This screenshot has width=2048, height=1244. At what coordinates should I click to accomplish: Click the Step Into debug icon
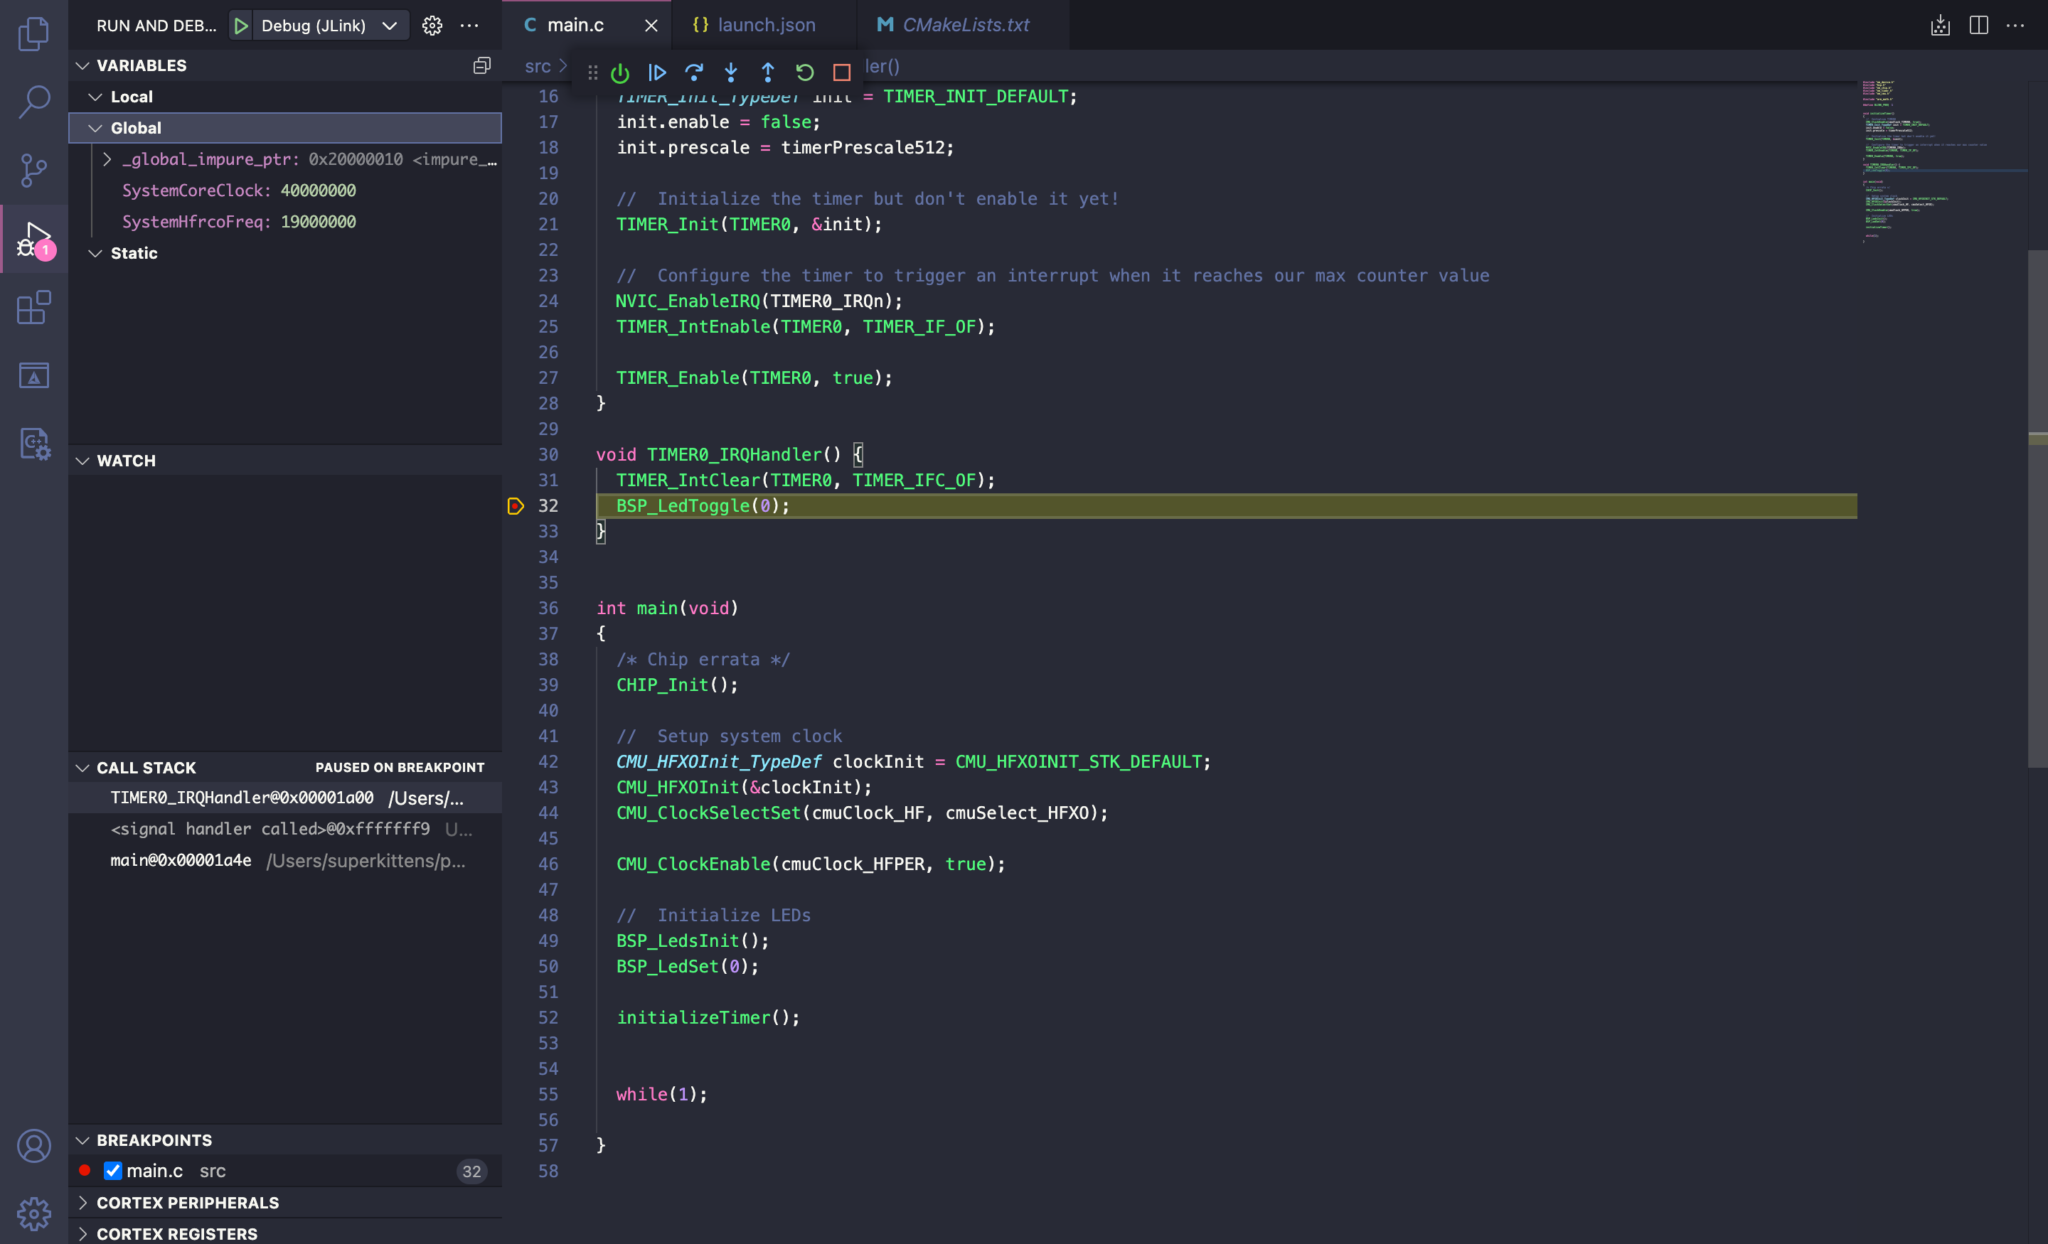[x=731, y=72]
